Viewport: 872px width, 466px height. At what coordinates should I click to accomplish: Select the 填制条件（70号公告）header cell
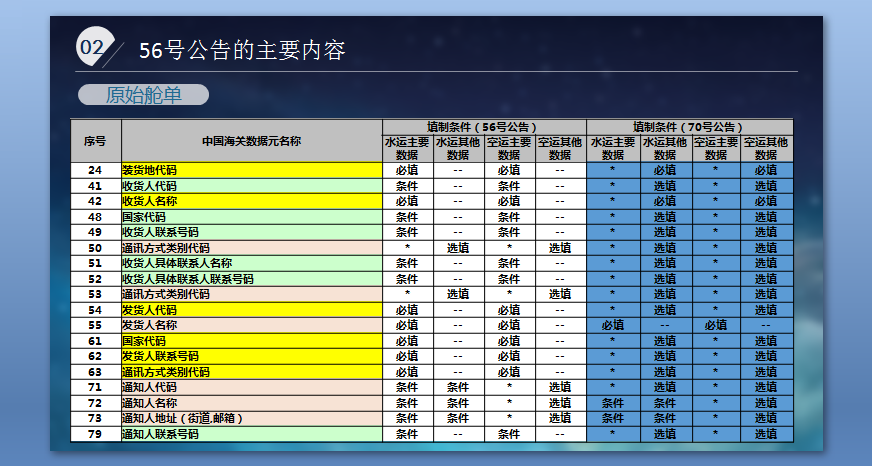coord(690,127)
